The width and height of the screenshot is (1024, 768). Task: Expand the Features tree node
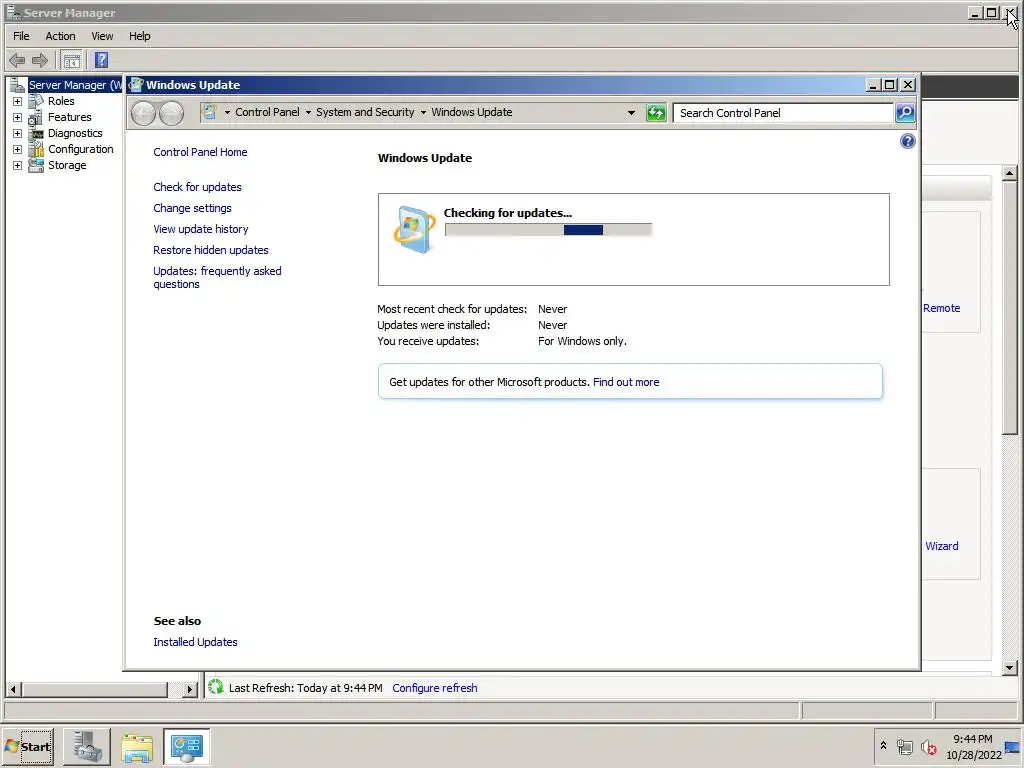pos(18,118)
